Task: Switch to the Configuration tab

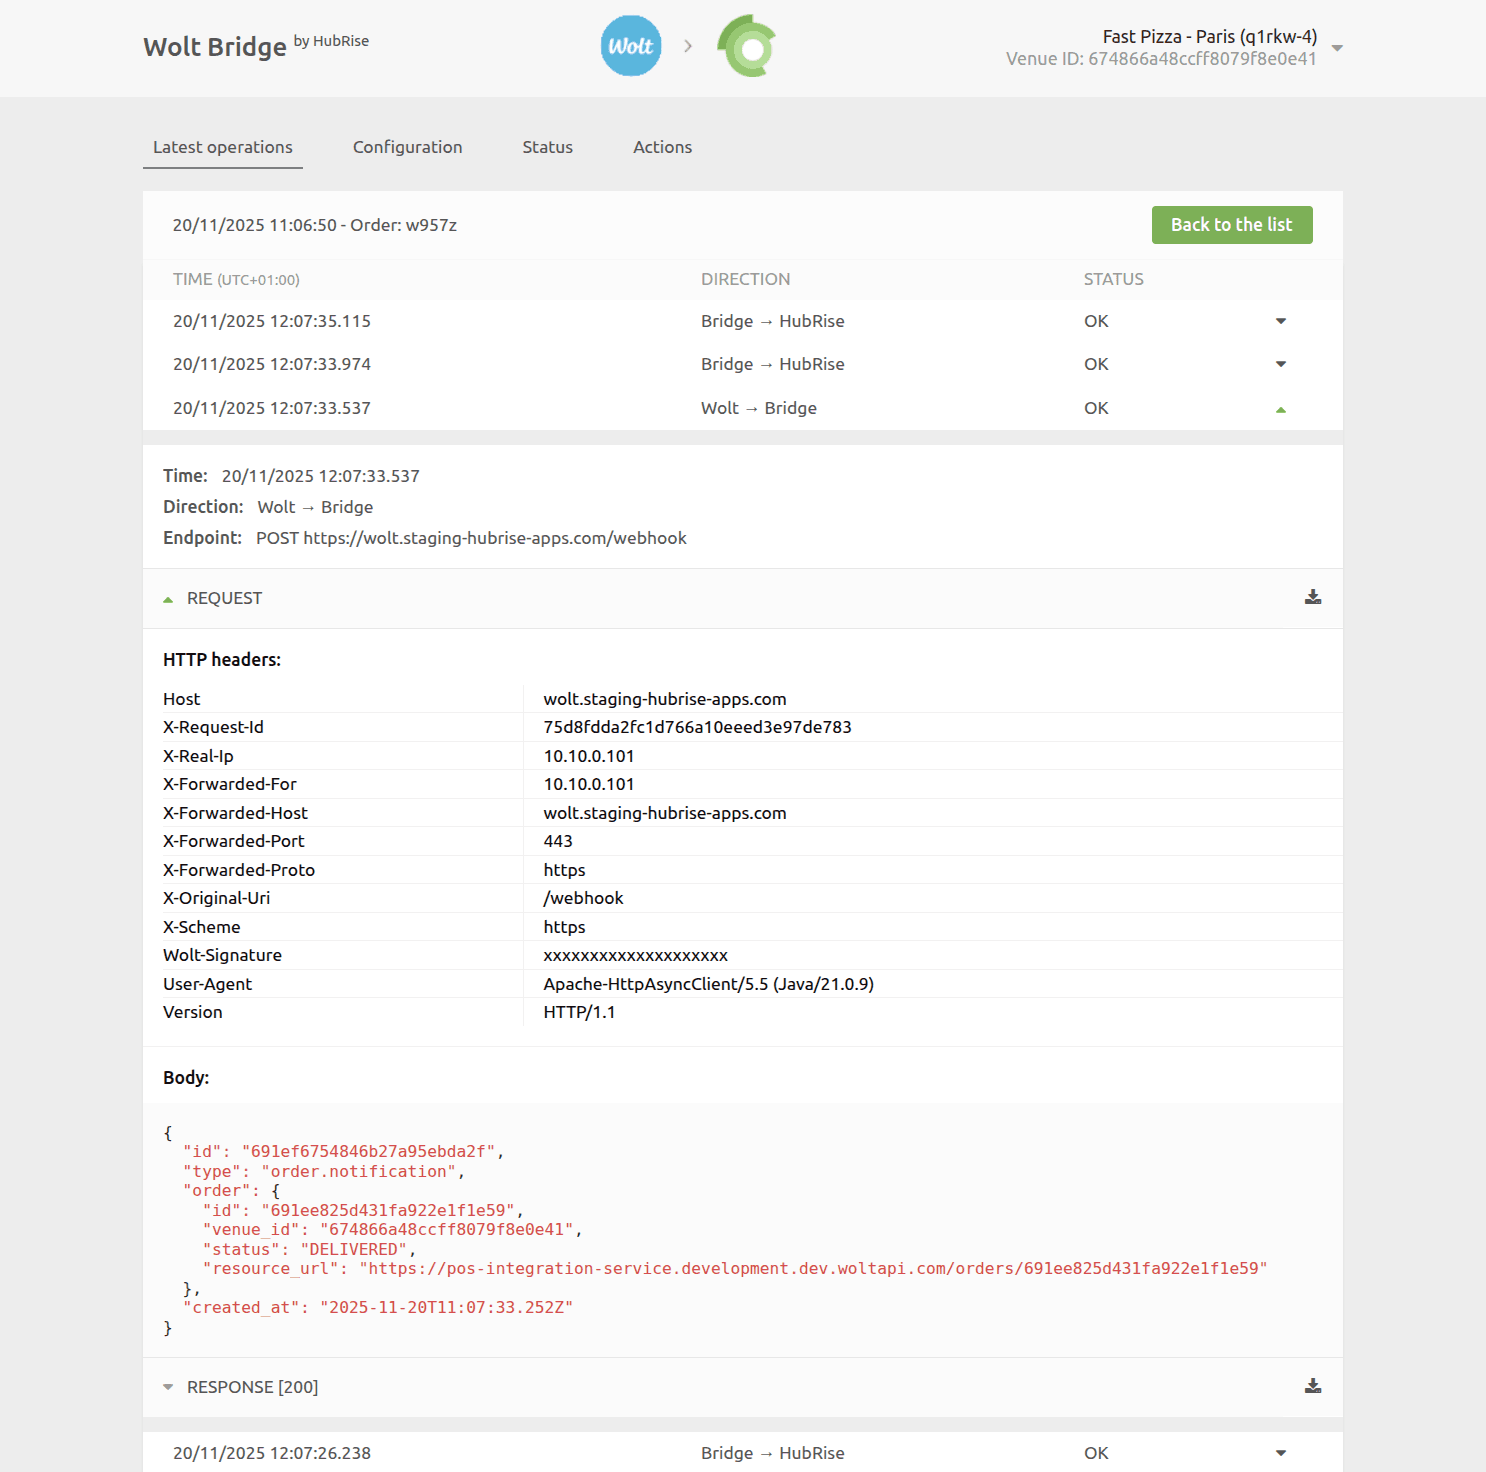Action: [407, 147]
